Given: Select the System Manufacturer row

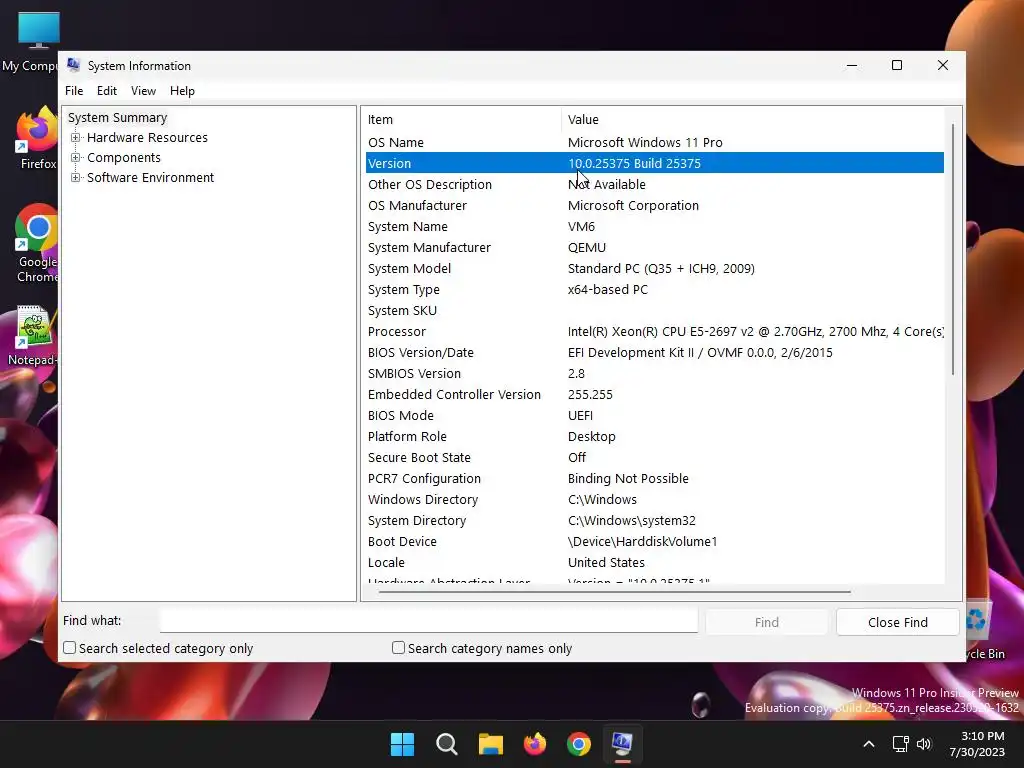Looking at the screenshot, I should pos(654,248).
